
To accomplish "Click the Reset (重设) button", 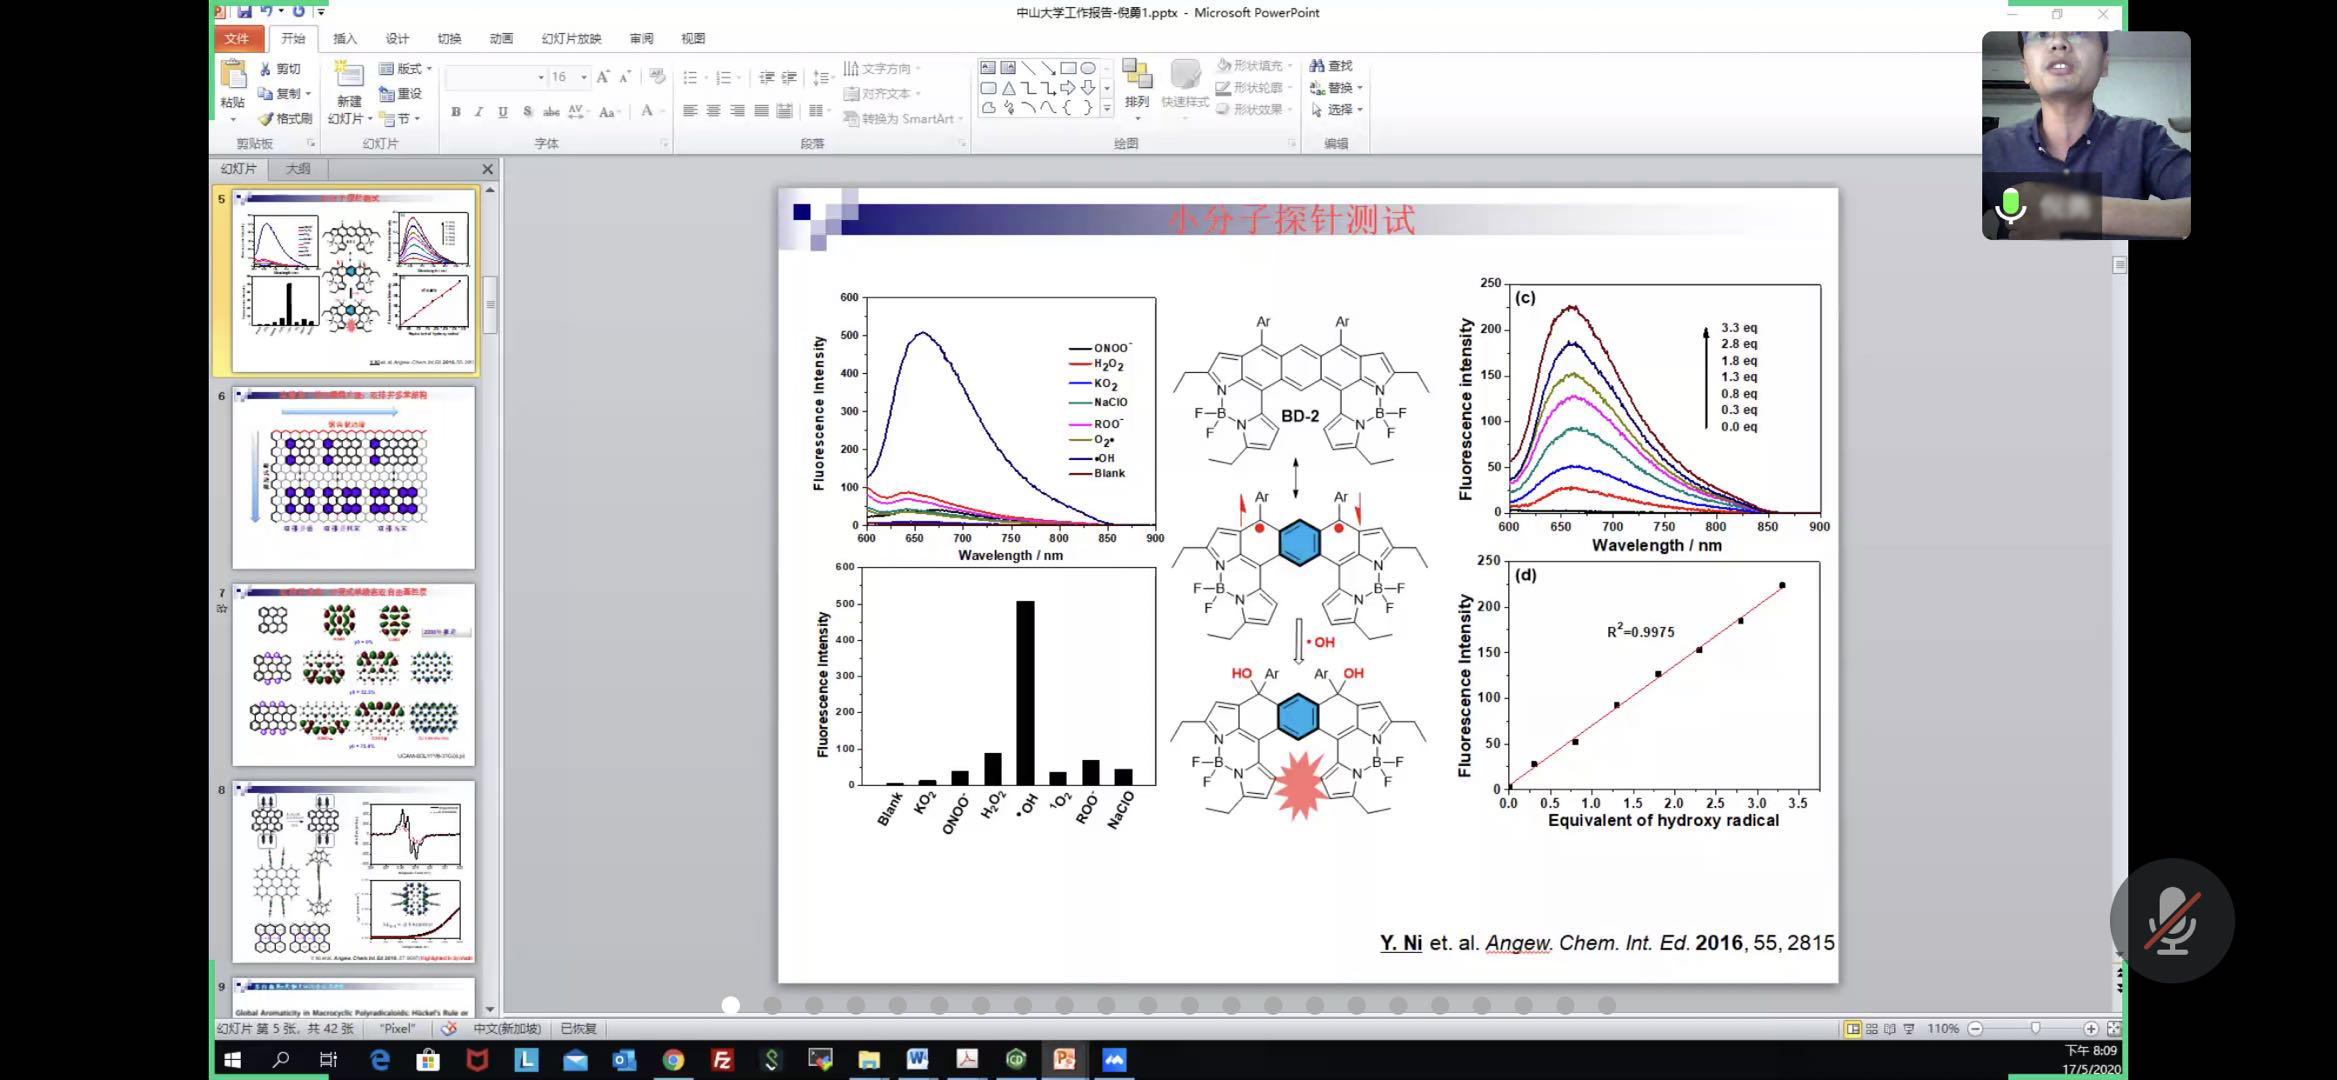I will tap(401, 94).
